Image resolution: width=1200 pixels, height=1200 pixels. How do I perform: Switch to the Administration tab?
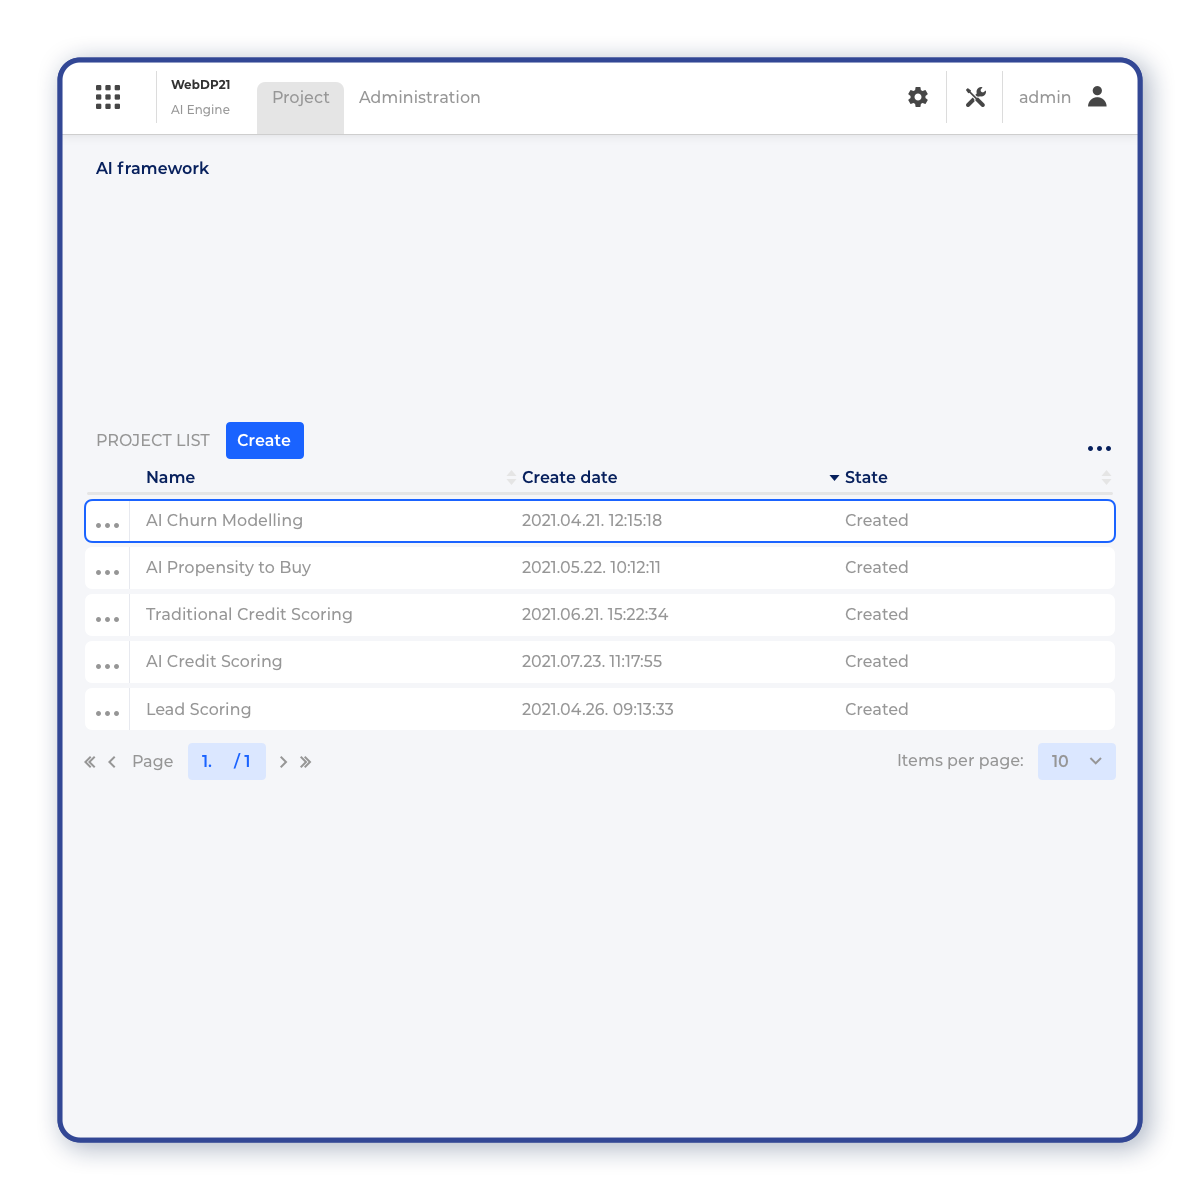[419, 97]
